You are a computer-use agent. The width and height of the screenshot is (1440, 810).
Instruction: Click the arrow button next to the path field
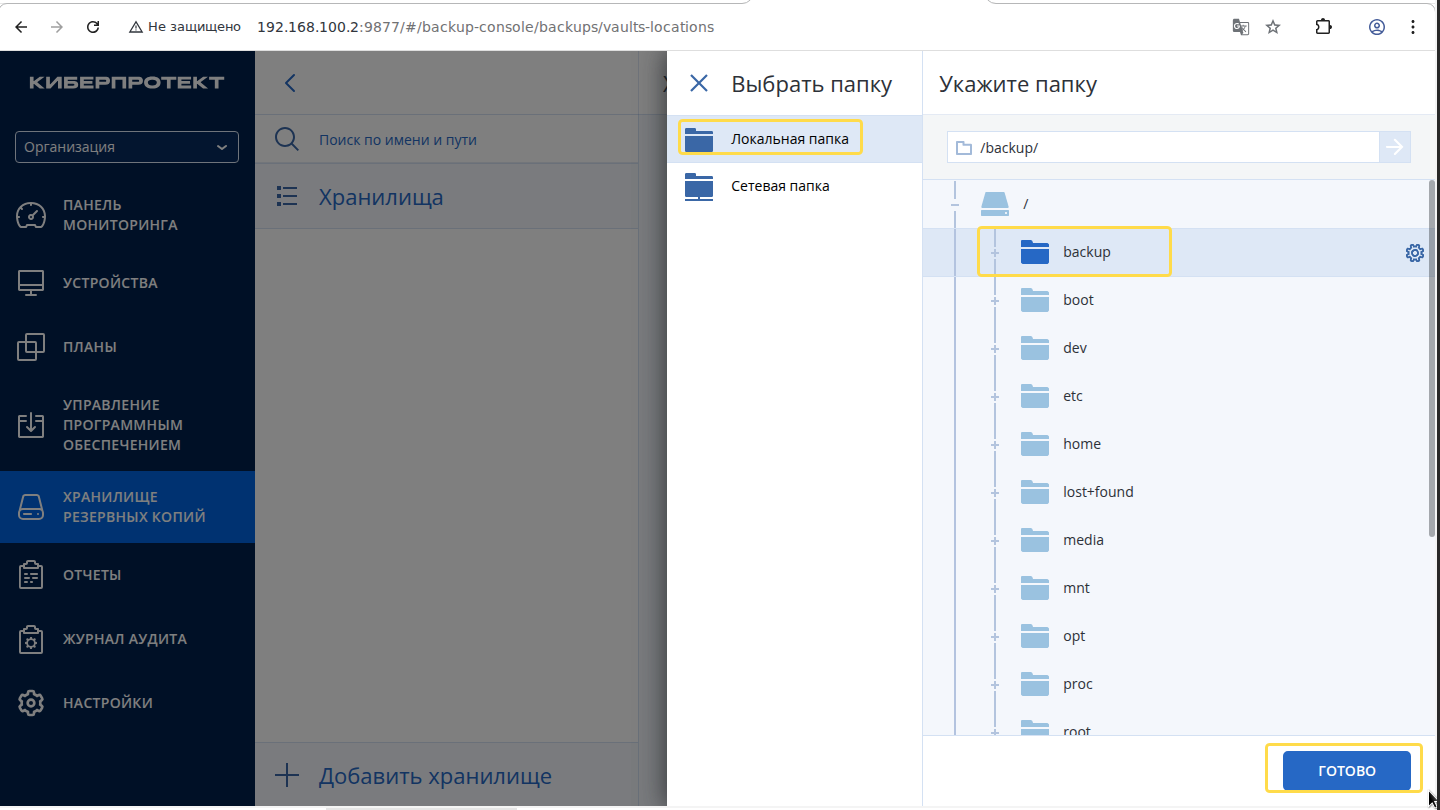(1395, 147)
